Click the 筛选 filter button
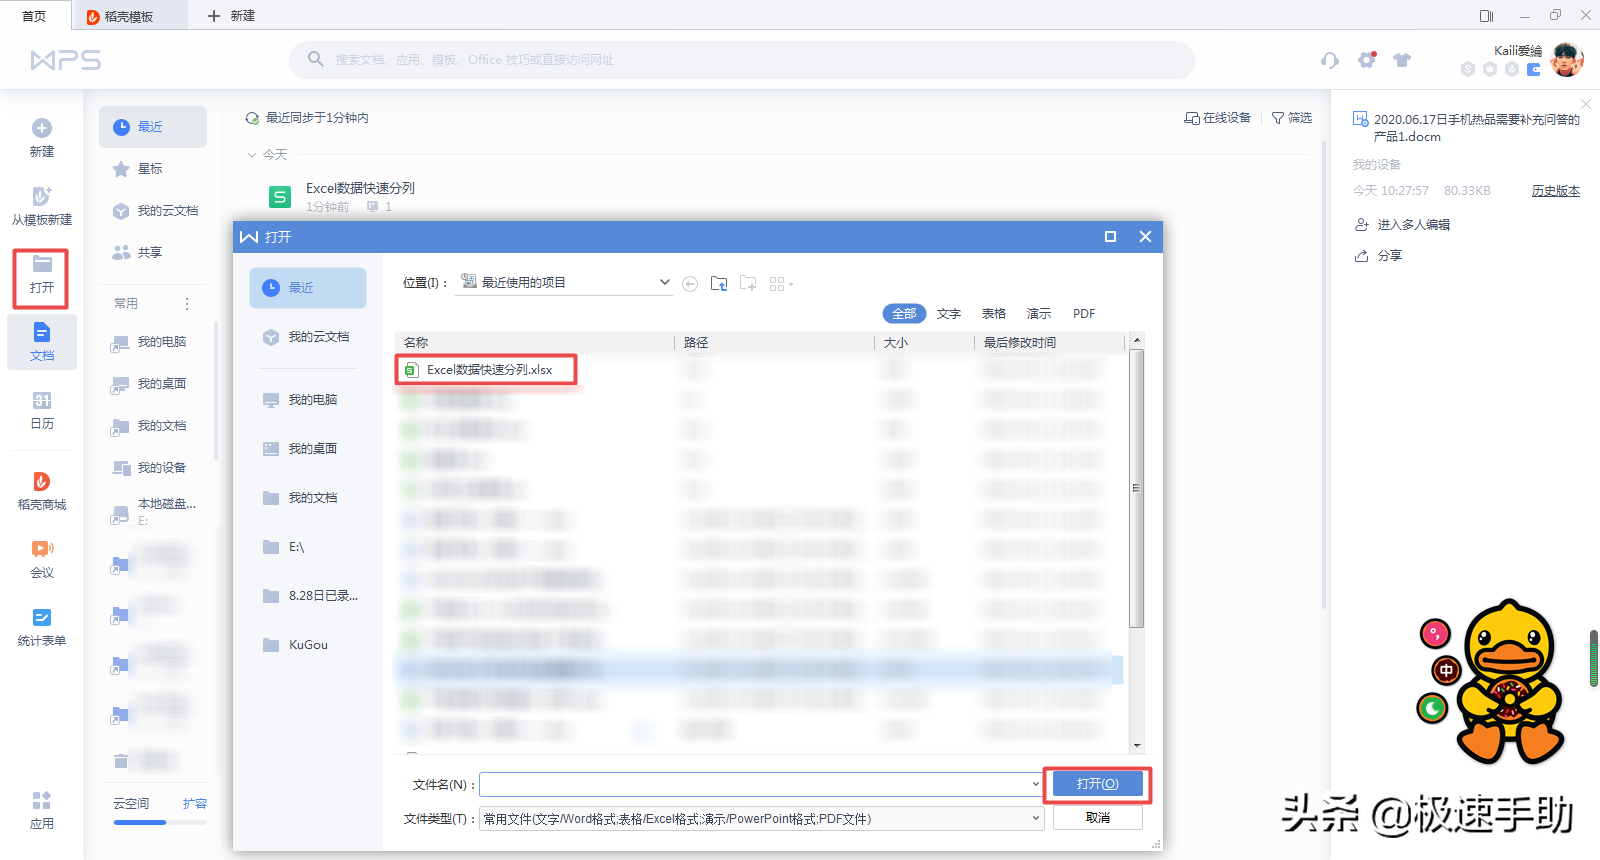Screen dimensions: 1600x860 pos(1291,118)
